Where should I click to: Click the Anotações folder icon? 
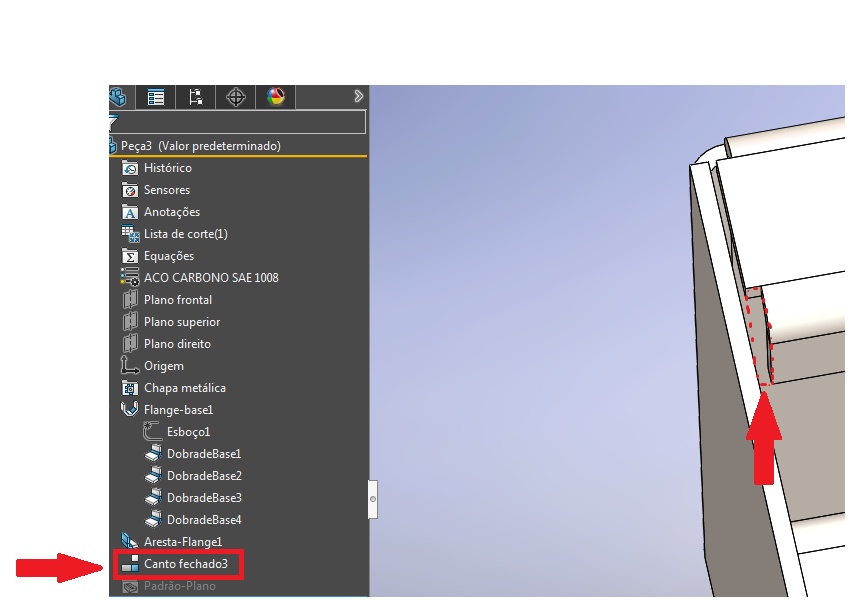tap(130, 212)
